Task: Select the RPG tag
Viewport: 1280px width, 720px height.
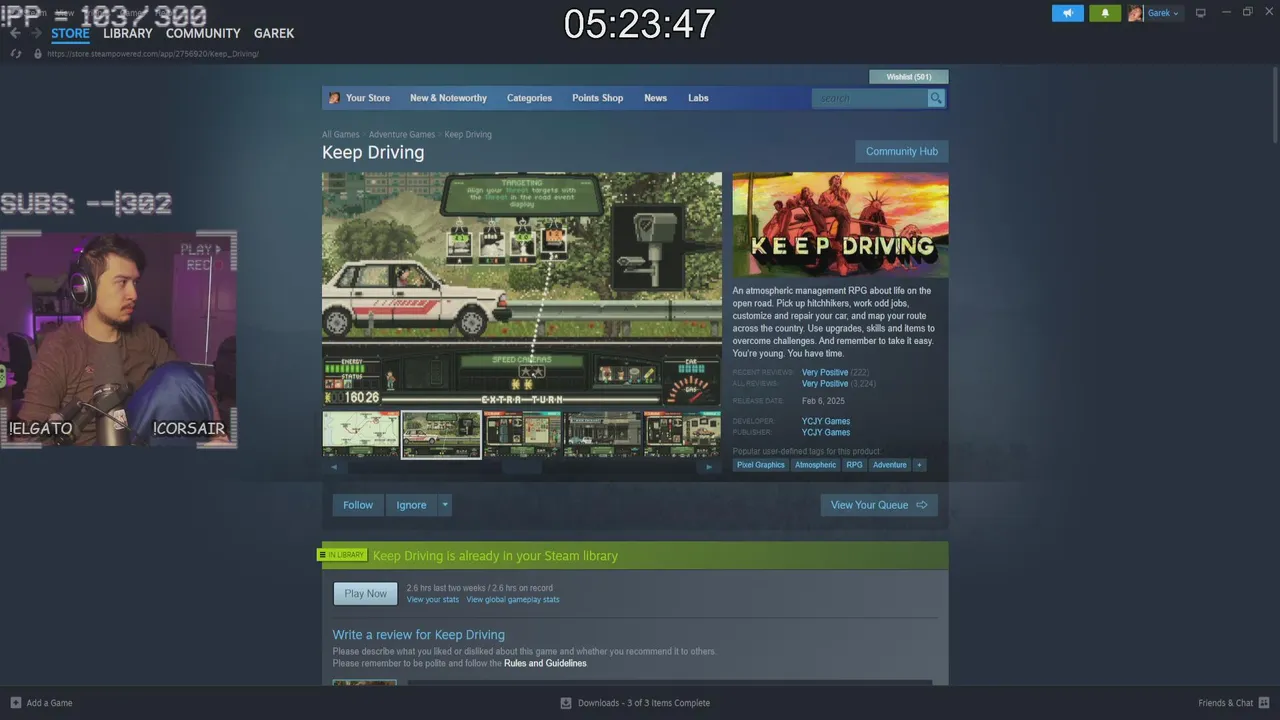Action: 854,464
